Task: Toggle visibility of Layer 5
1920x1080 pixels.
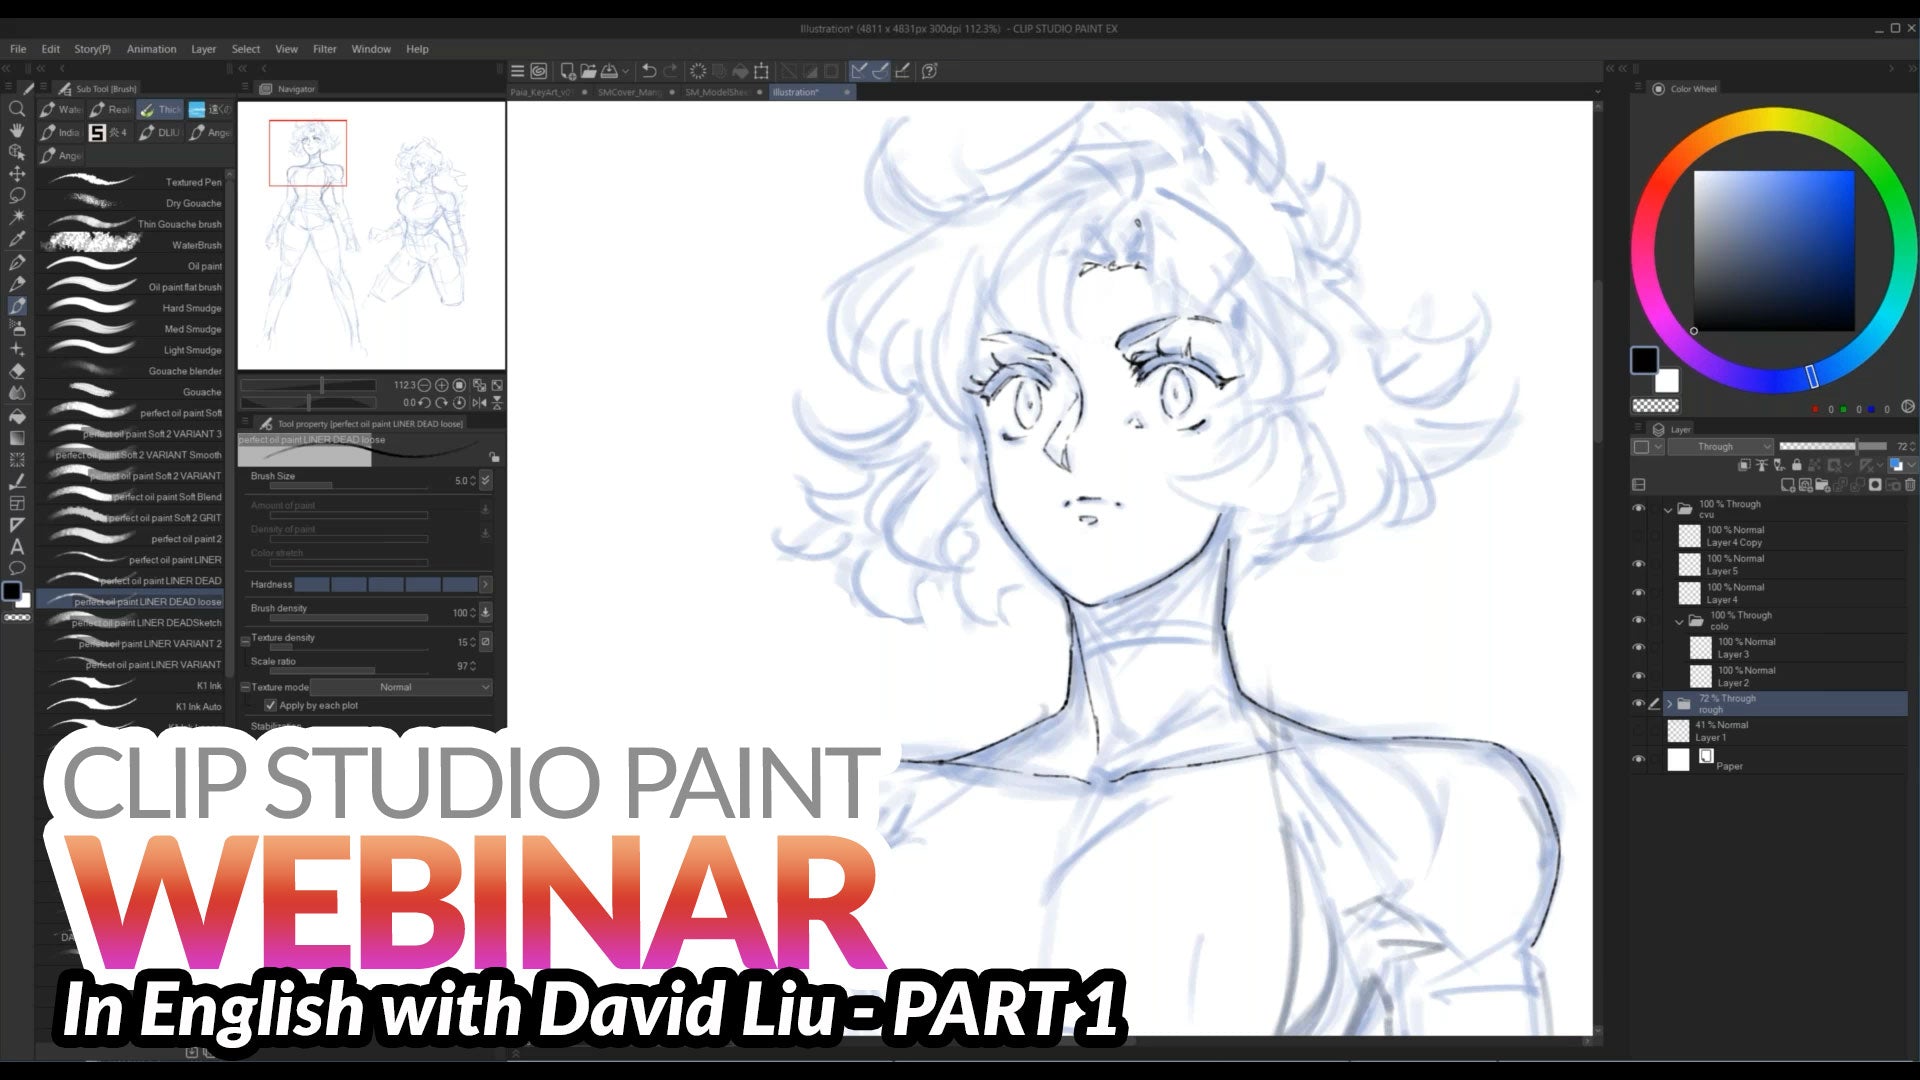Action: [x=1638, y=564]
